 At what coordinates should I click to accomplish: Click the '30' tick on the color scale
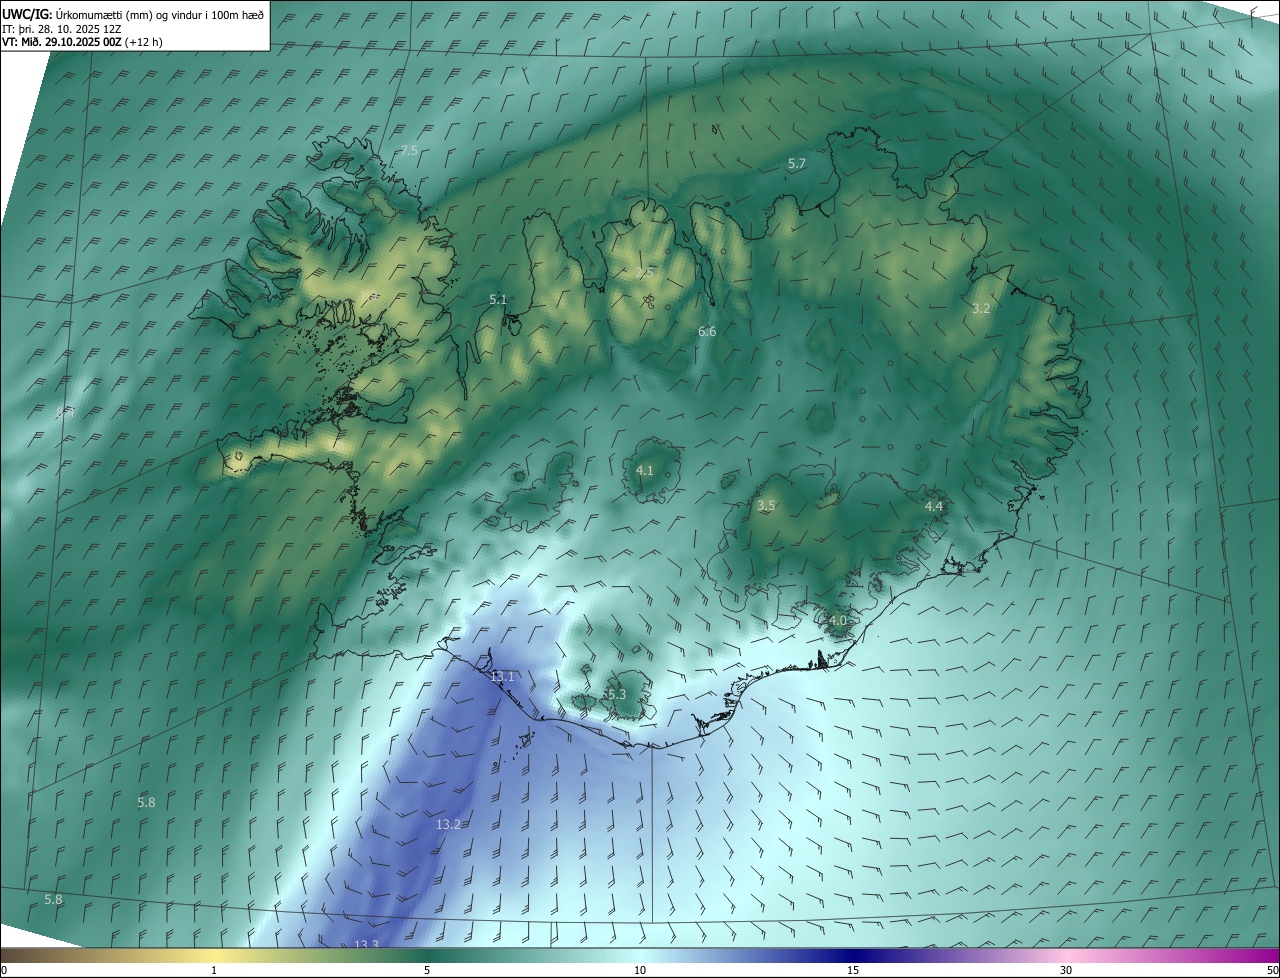(x=1066, y=970)
